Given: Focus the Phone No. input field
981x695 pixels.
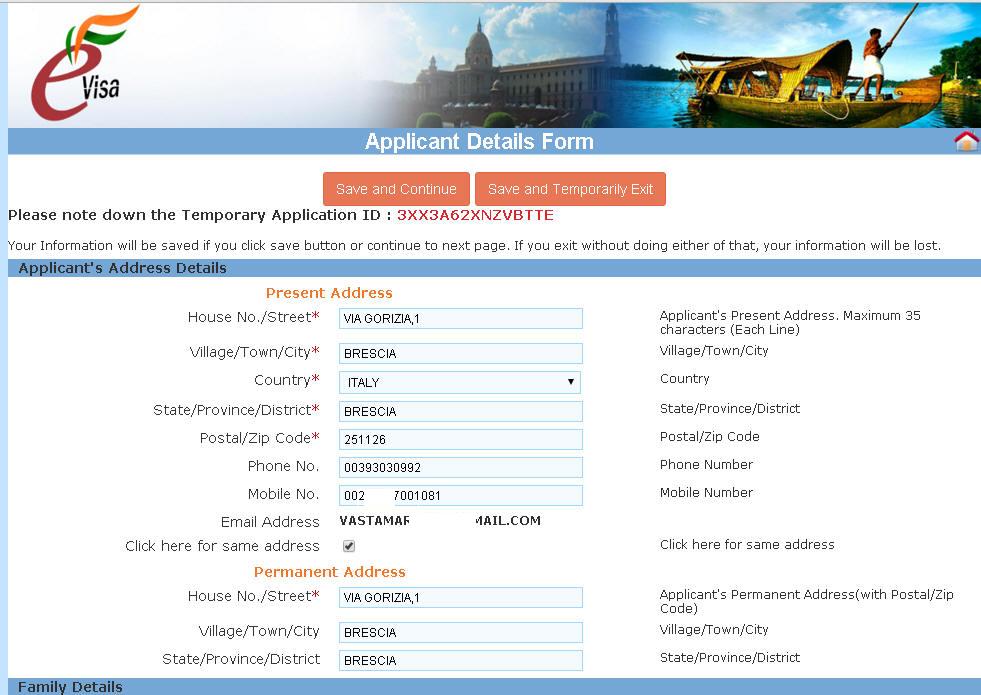Looking at the screenshot, I should [460, 467].
